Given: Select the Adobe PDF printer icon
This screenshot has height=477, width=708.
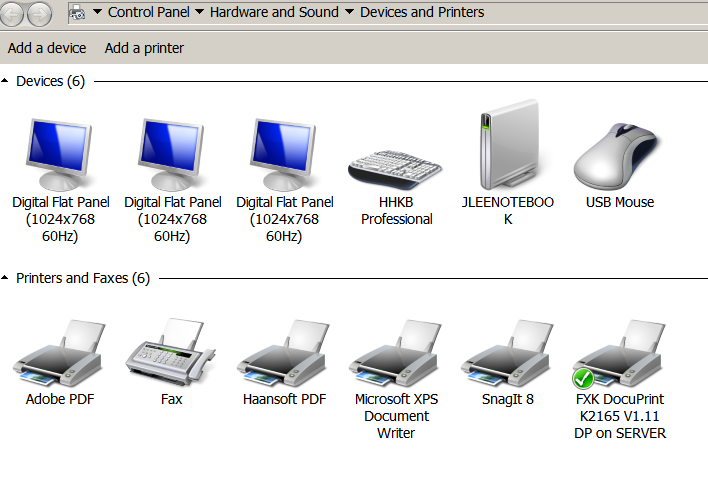Looking at the screenshot, I should 59,353.
